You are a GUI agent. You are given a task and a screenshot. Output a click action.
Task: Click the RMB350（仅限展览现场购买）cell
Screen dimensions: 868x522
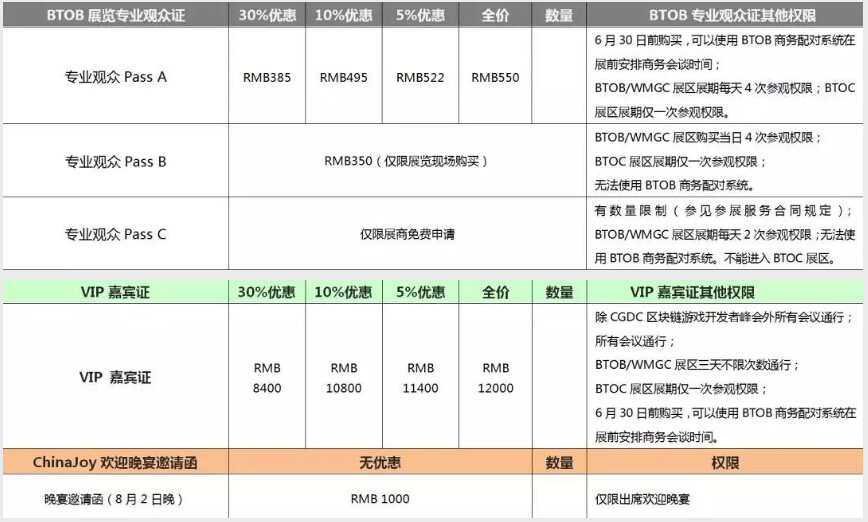pyautogui.click(x=407, y=161)
